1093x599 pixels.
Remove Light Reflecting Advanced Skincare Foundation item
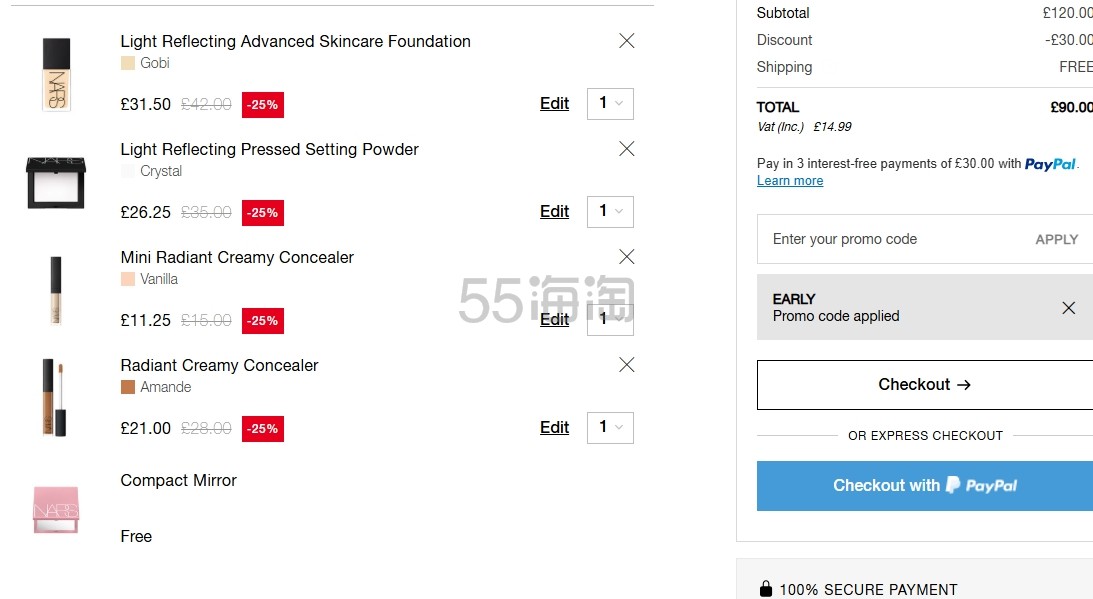[x=627, y=41]
